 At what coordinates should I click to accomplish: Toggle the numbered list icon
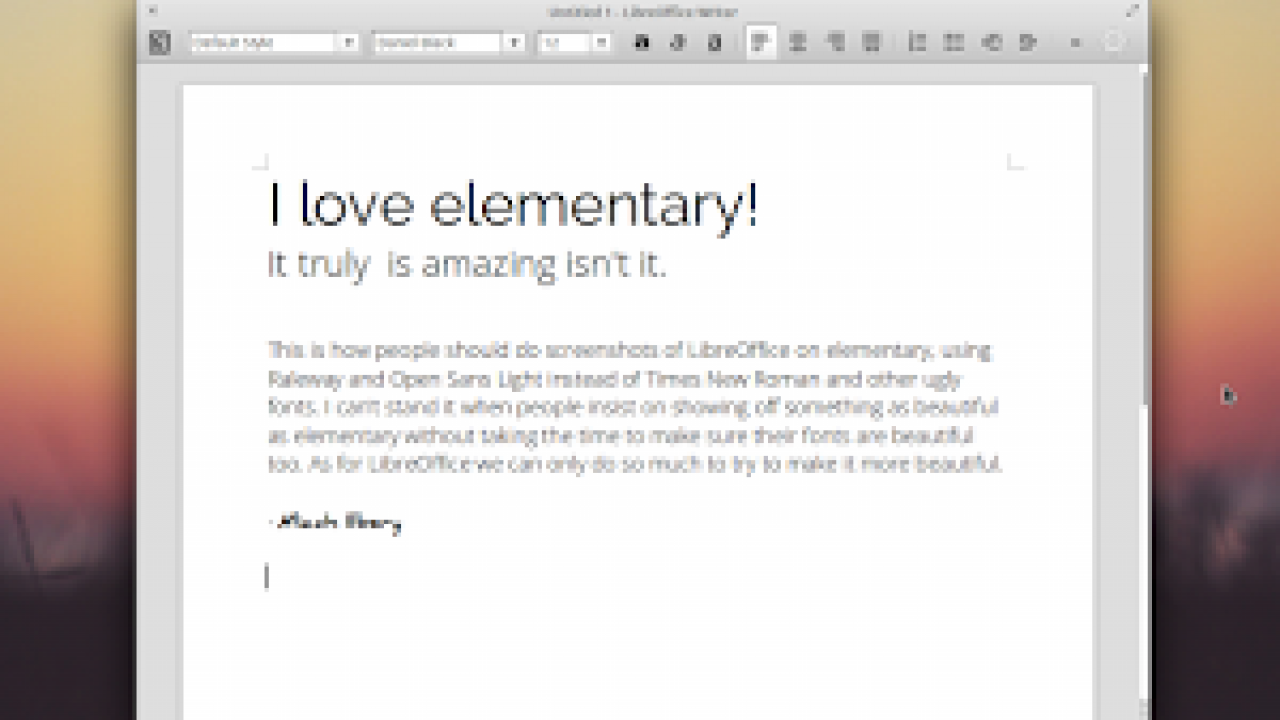917,43
